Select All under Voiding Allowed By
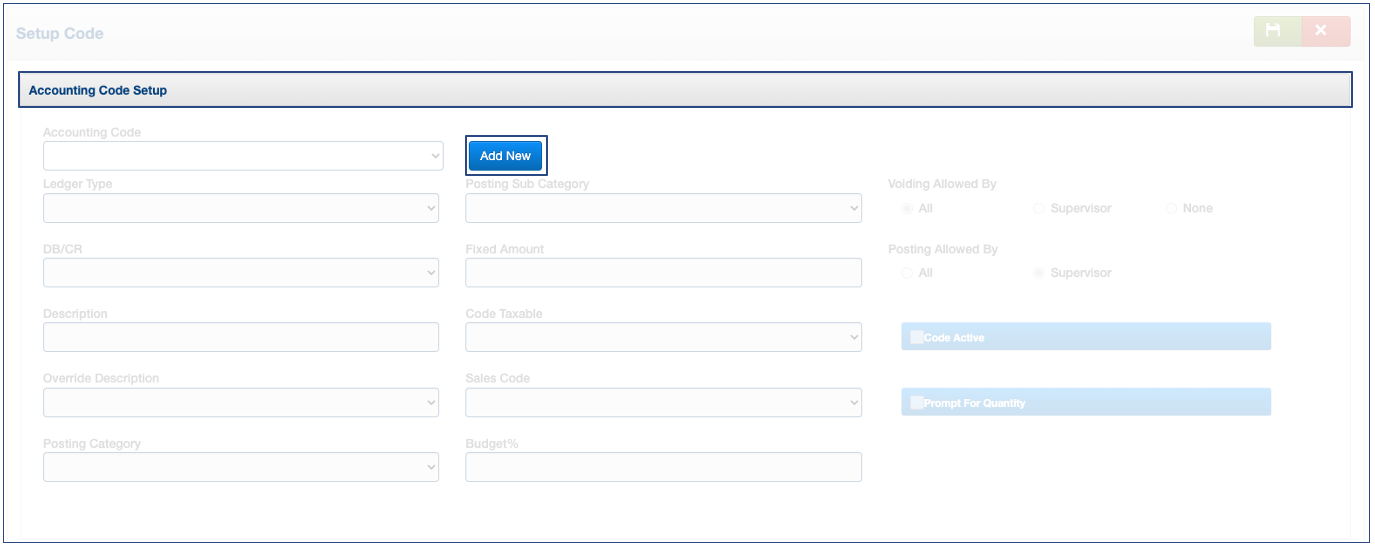Image resolution: width=1375 pixels, height=547 pixels. 907,209
